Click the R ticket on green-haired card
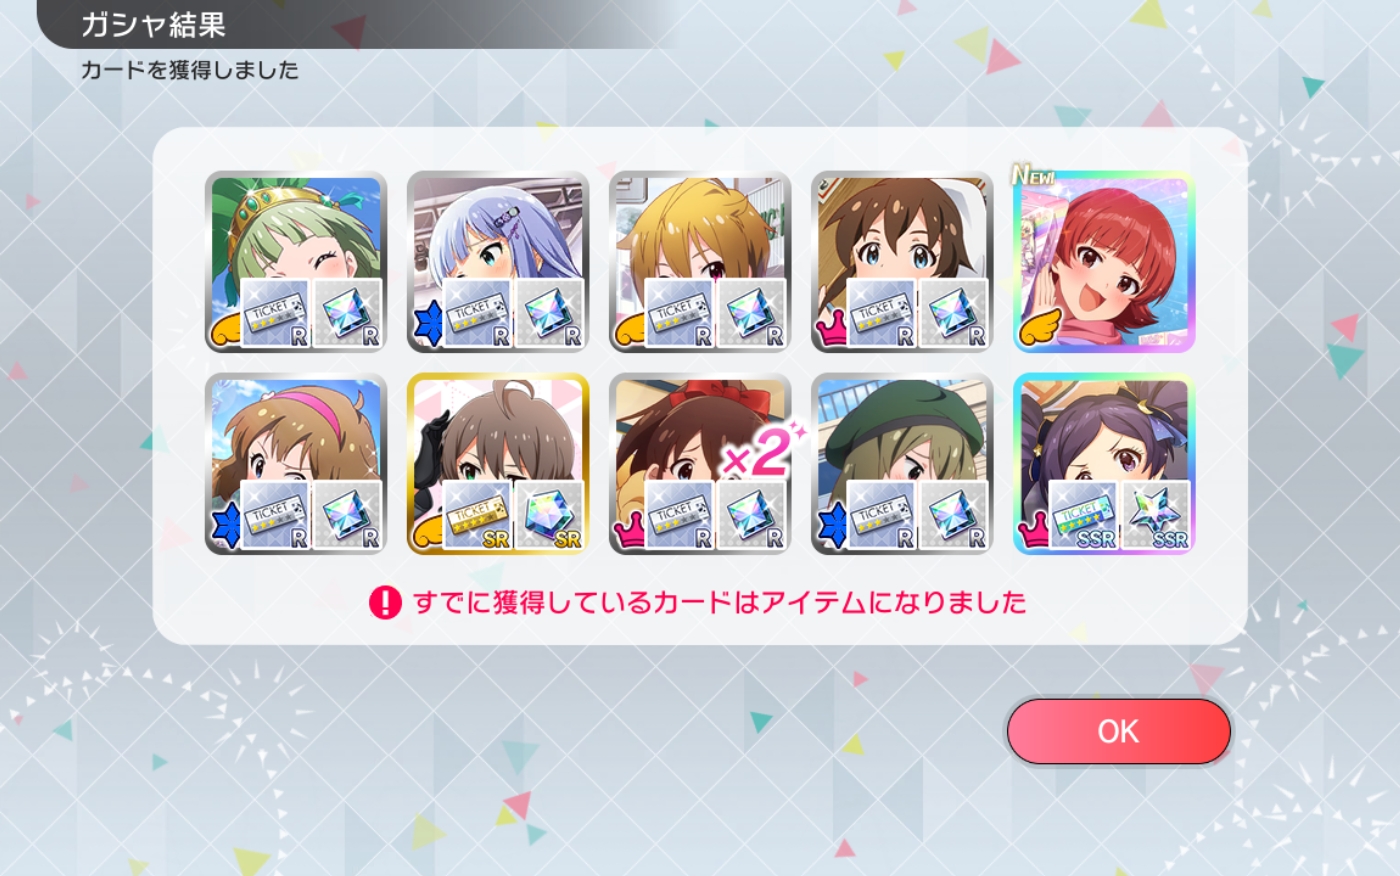This screenshot has height=876, width=1400. click(x=275, y=313)
